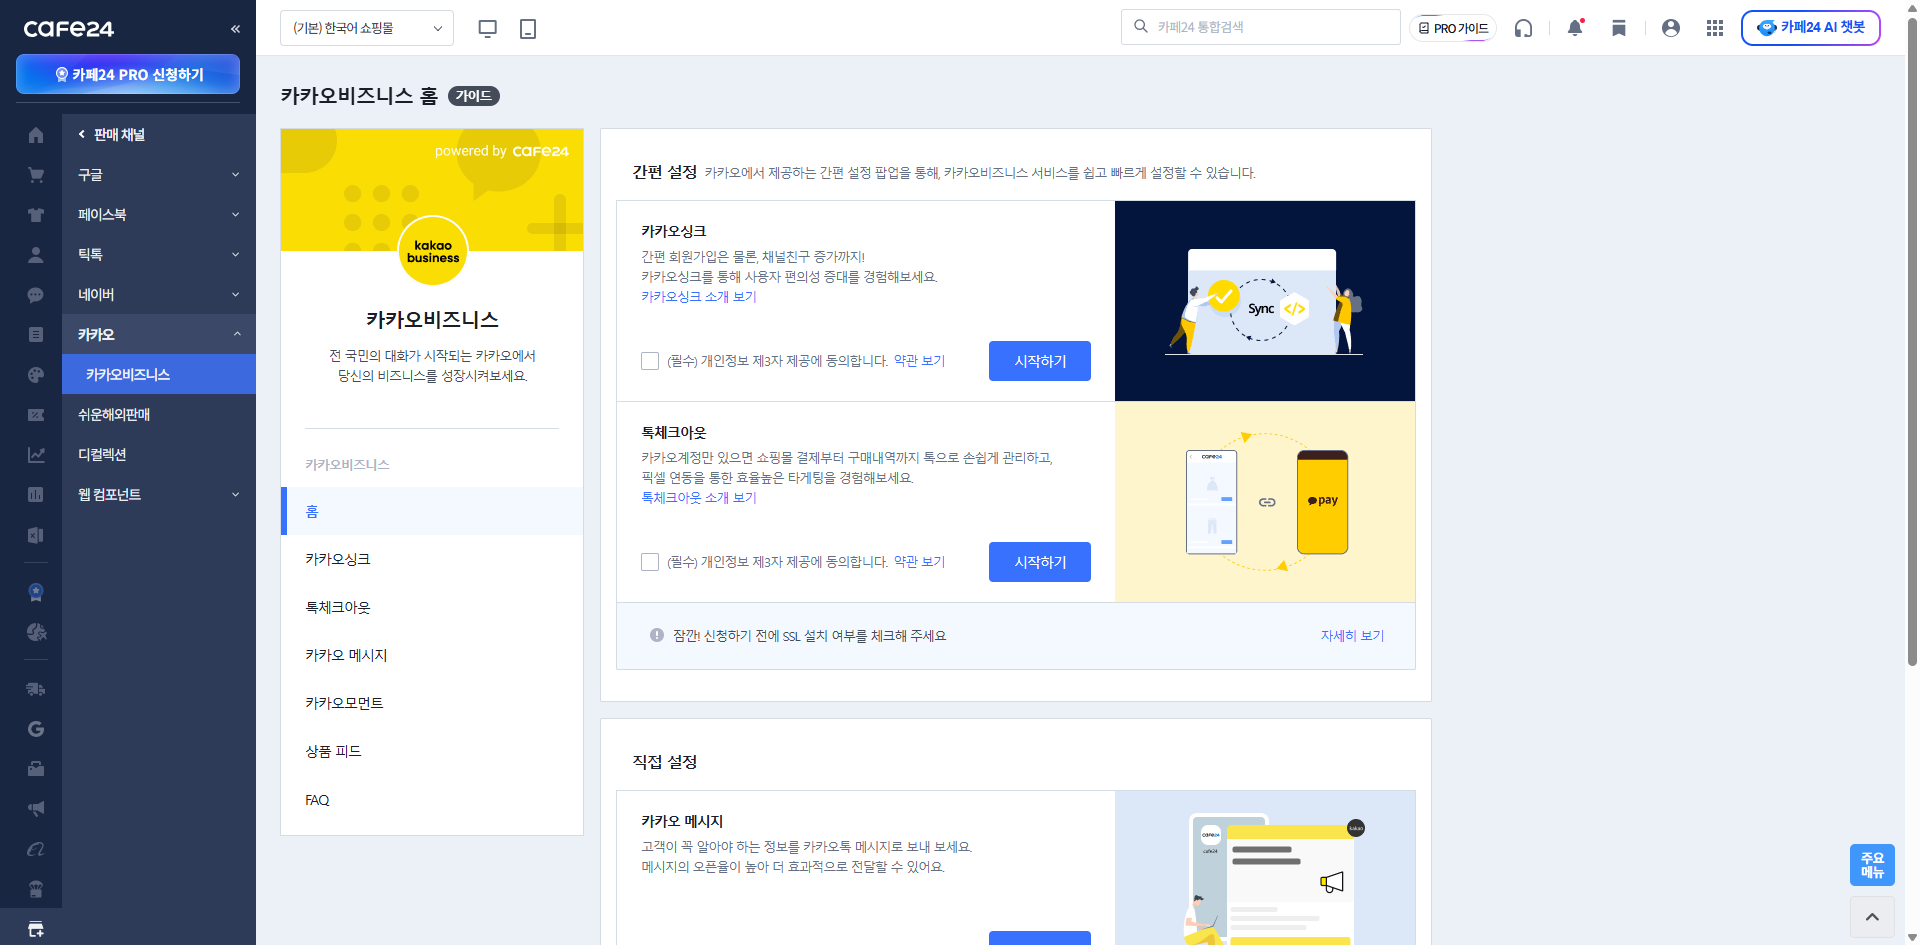
Task: Open the apps grid icon
Action: [x=1715, y=28]
